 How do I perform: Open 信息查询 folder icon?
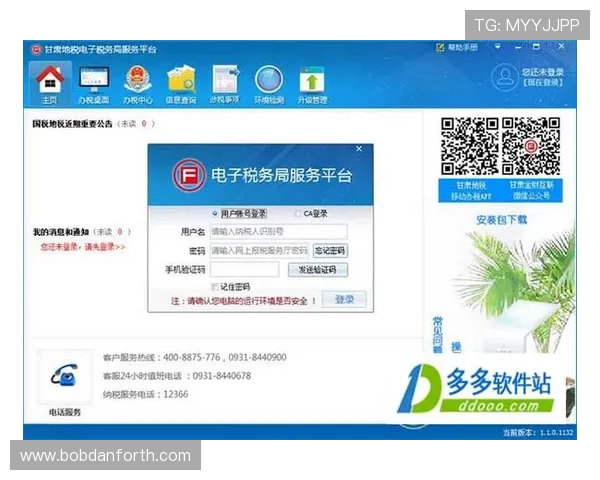pos(181,80)
